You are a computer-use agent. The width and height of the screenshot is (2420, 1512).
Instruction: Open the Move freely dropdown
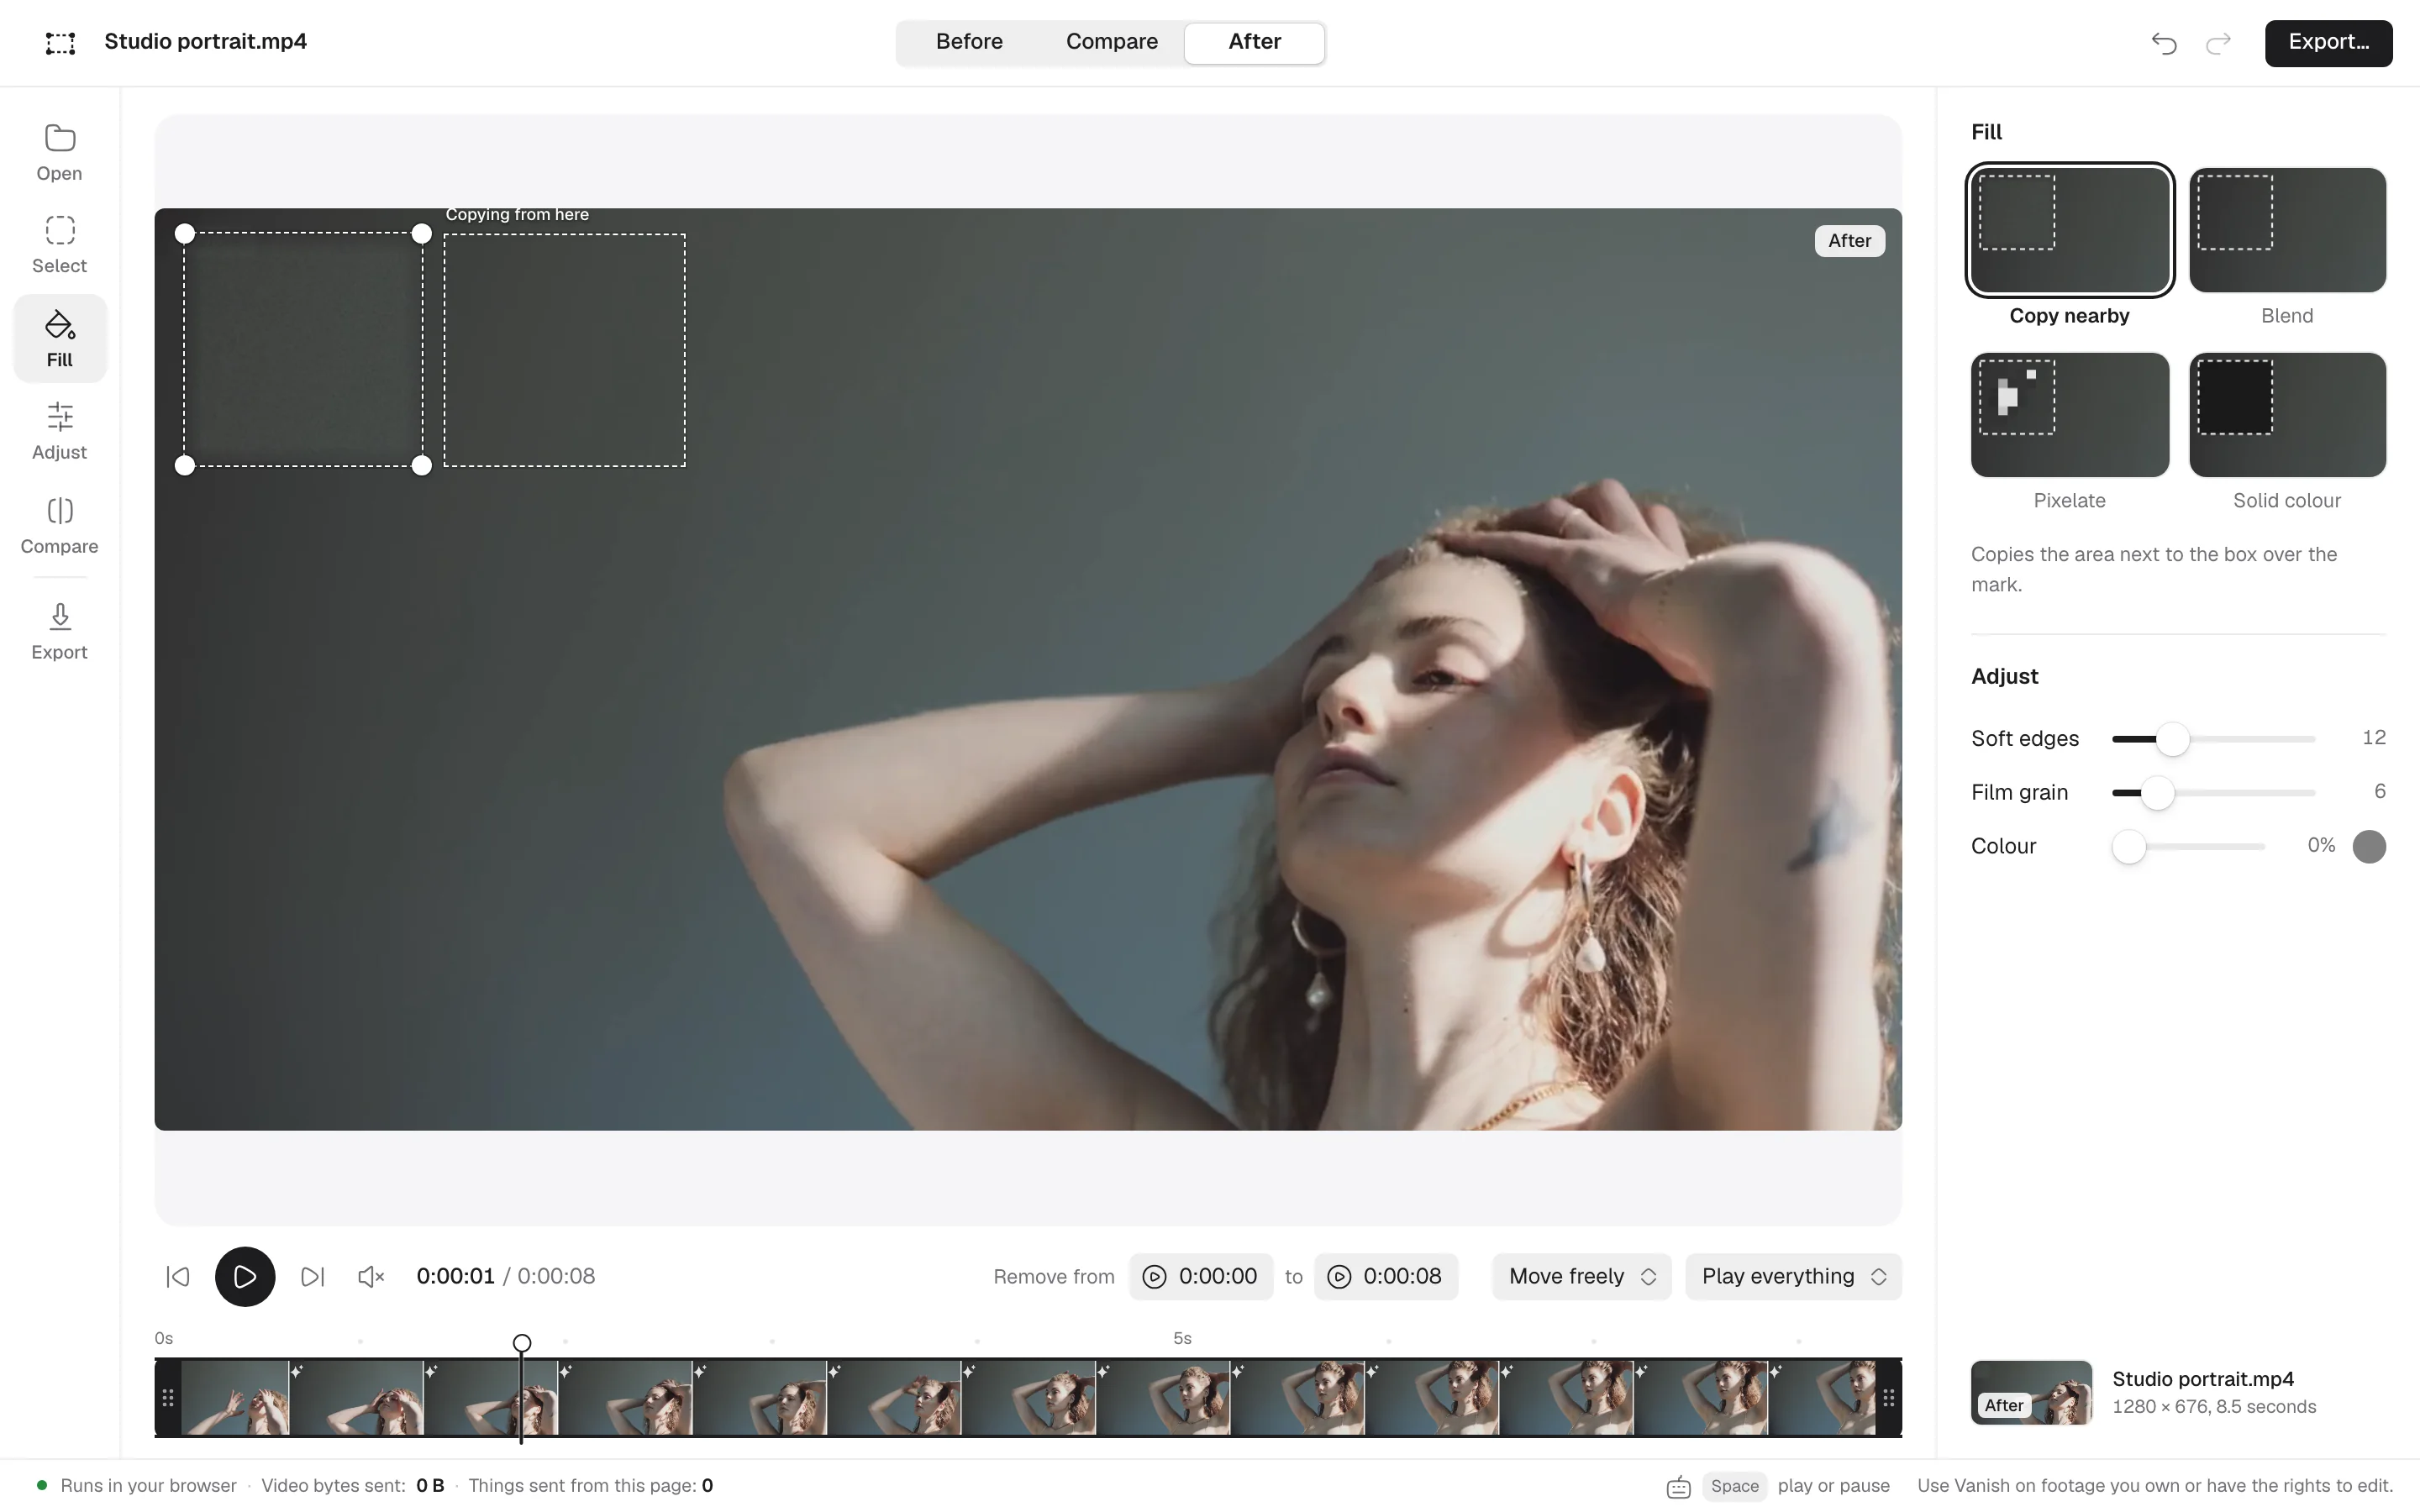tap(1581, 1277)
